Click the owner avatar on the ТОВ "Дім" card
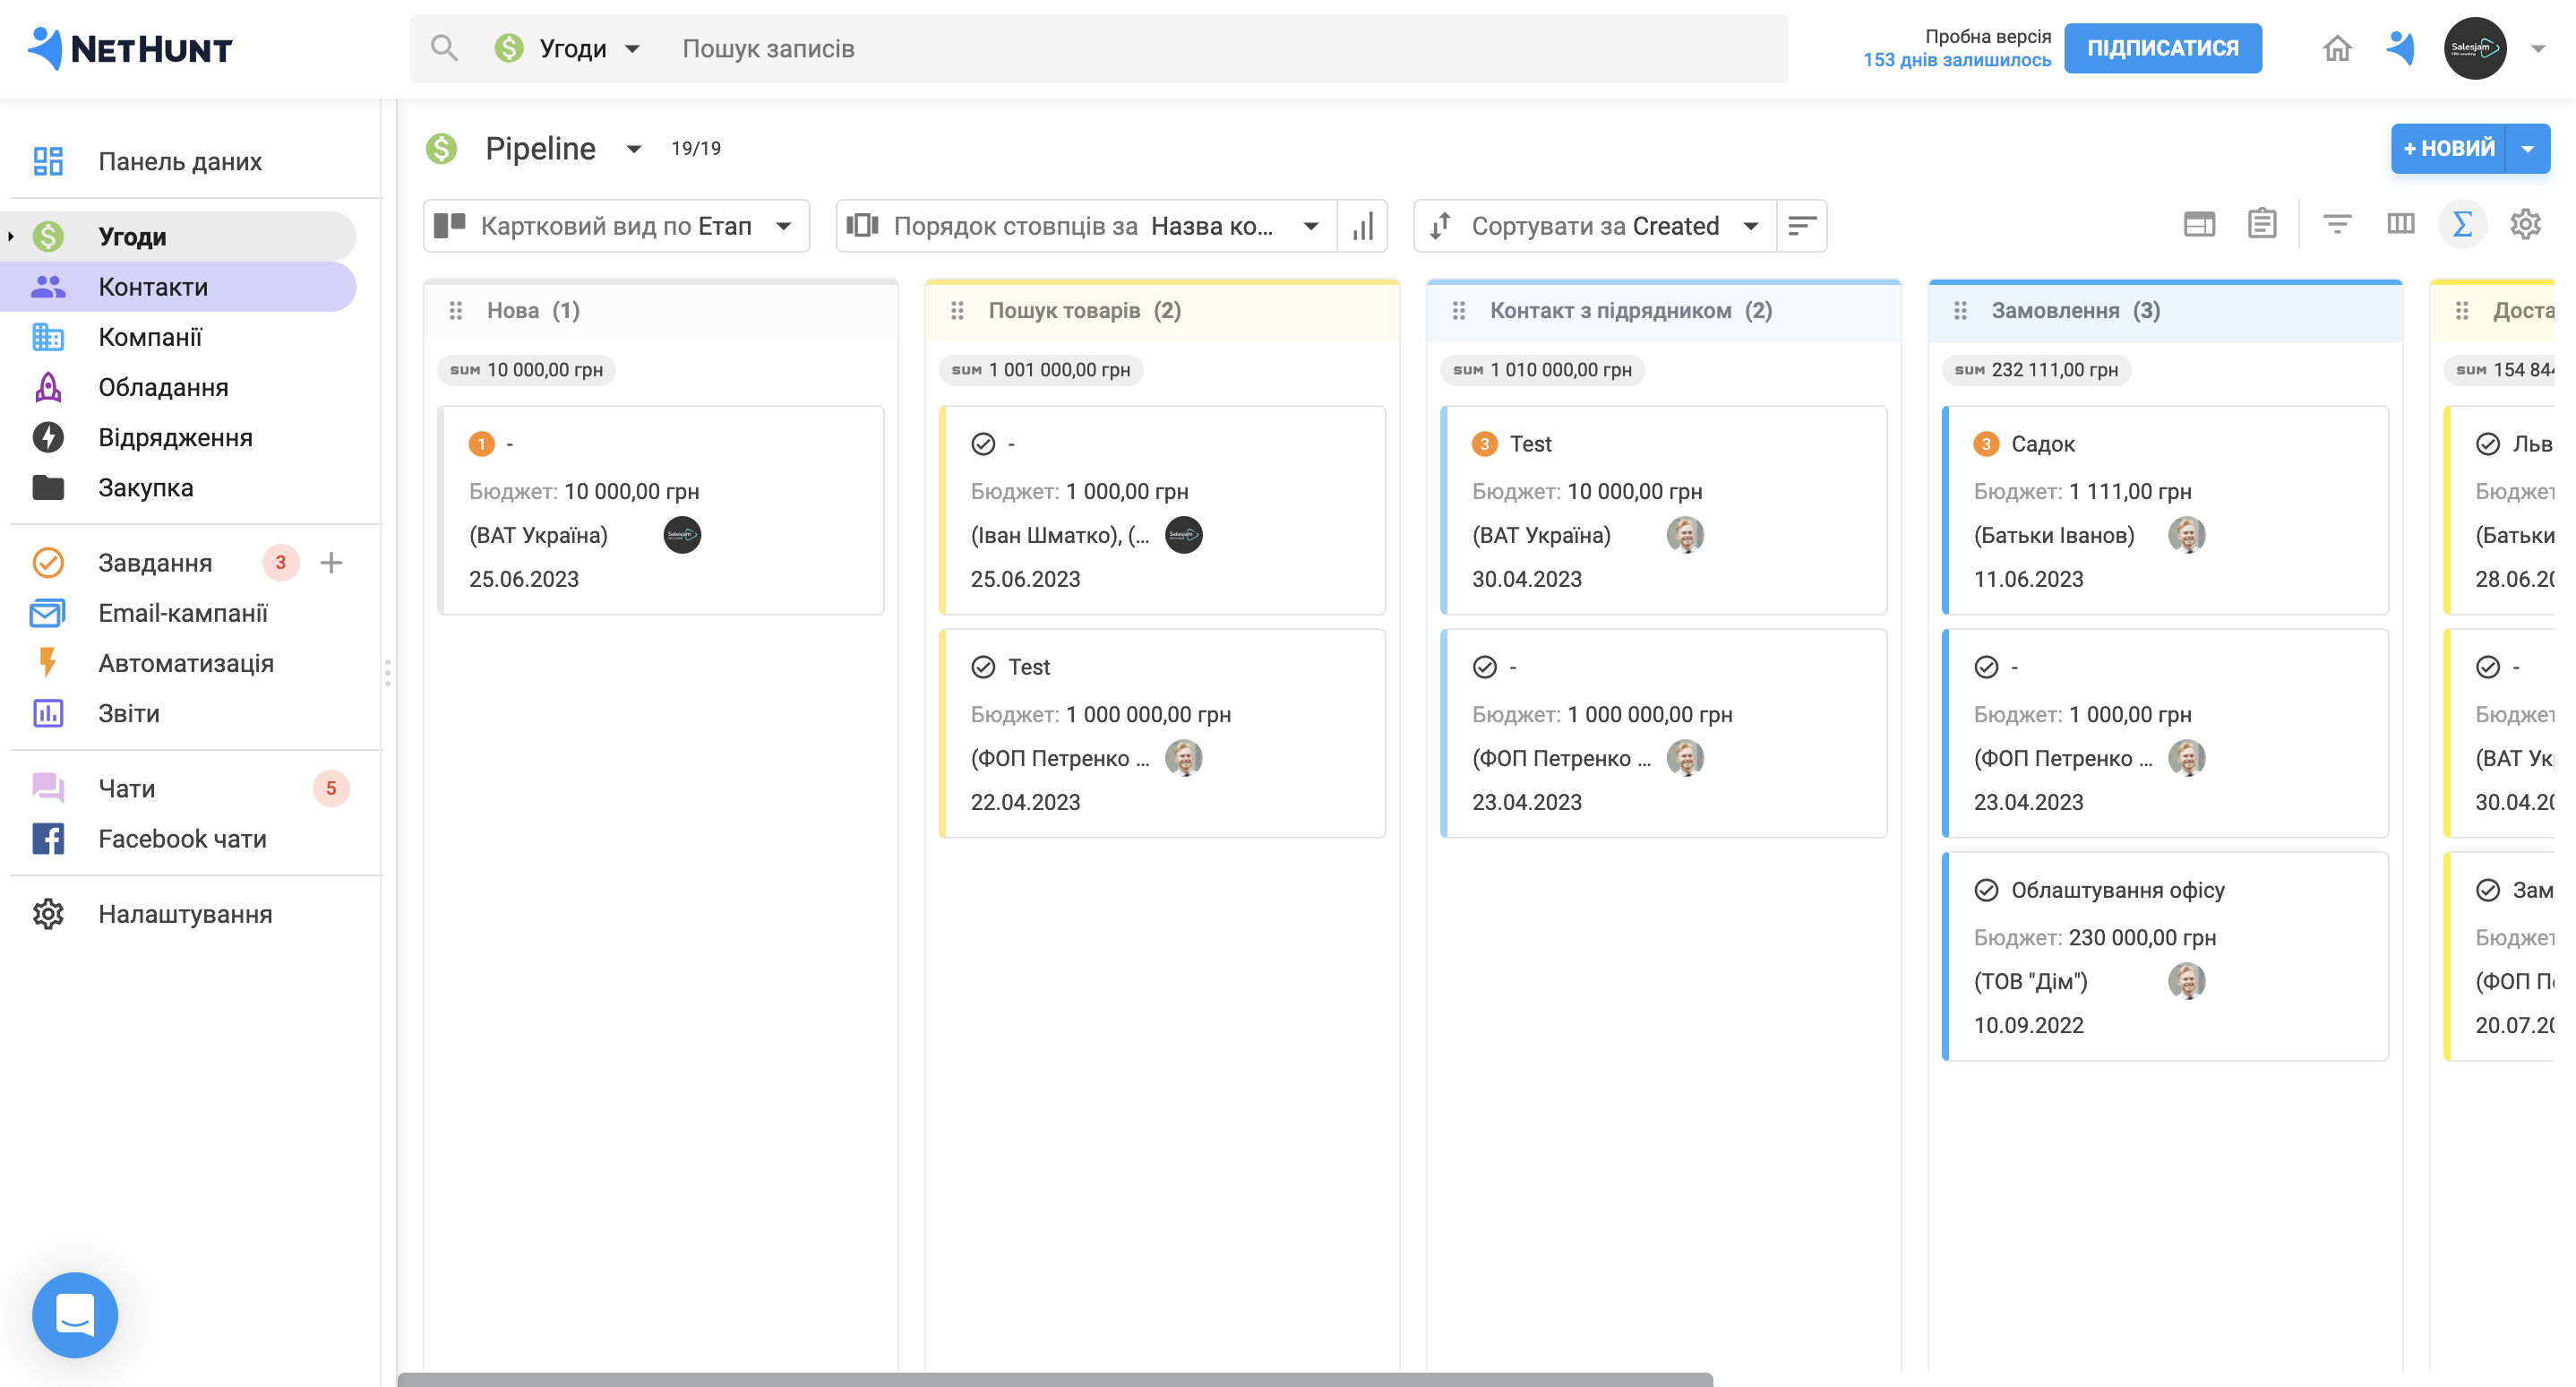This screenshot has height=1387, width=2576. click(x=2187, y=981)
